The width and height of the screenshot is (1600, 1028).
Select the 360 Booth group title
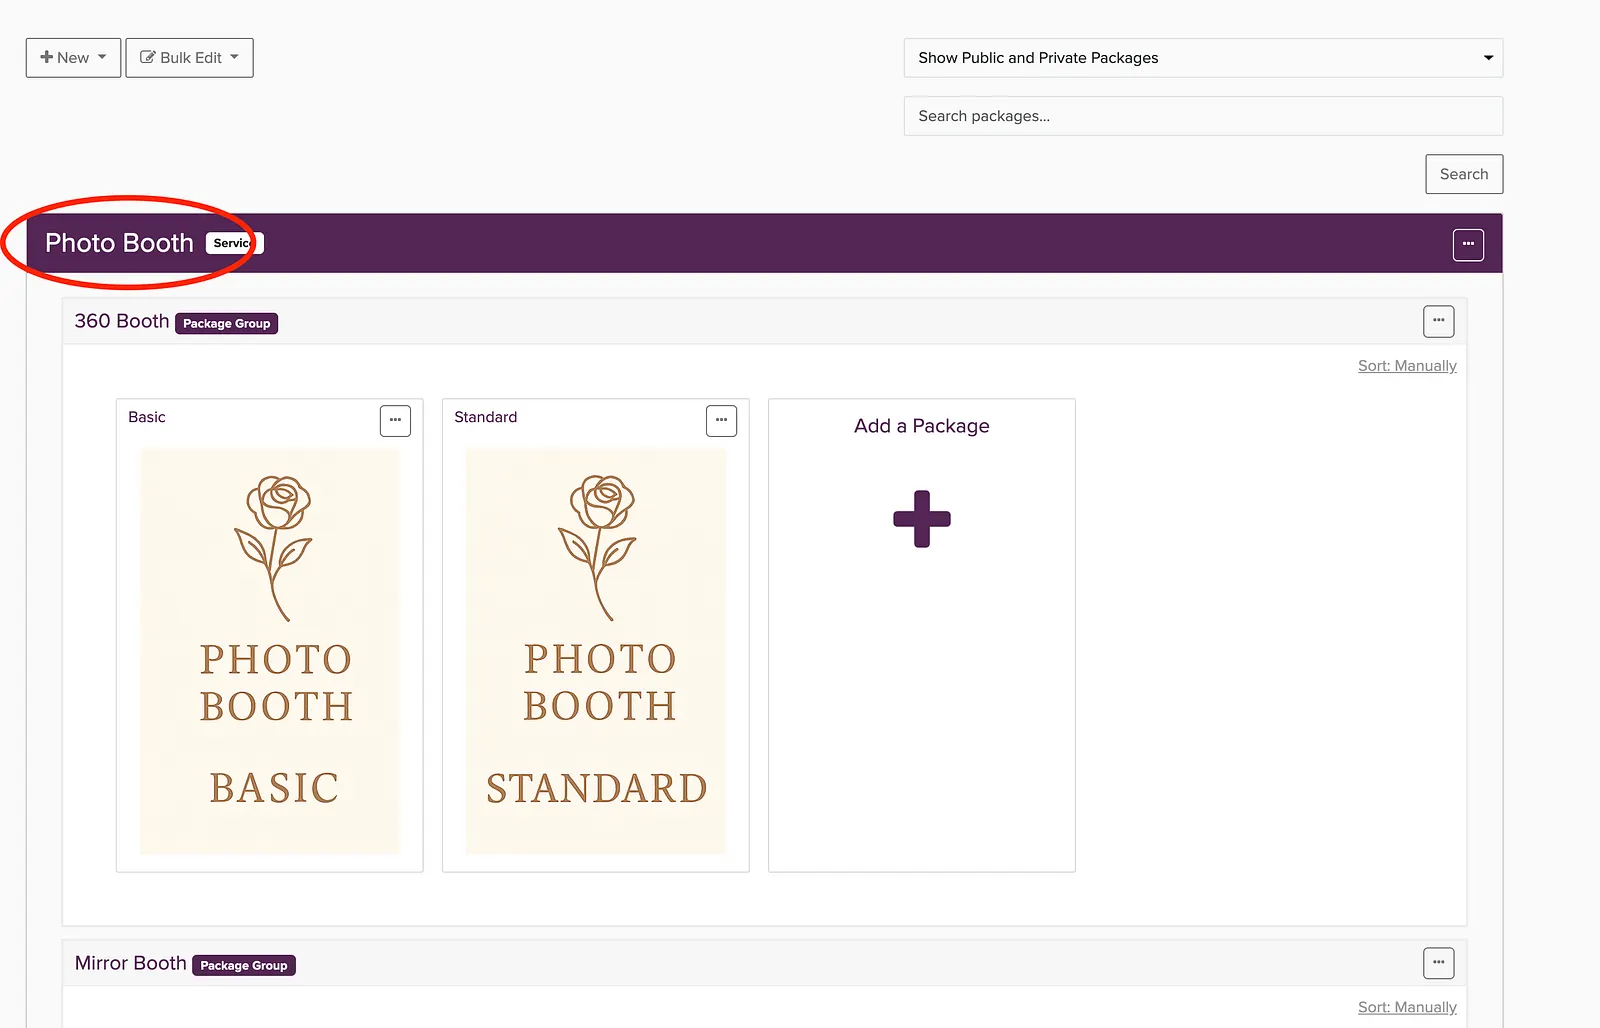coord(122,321)
